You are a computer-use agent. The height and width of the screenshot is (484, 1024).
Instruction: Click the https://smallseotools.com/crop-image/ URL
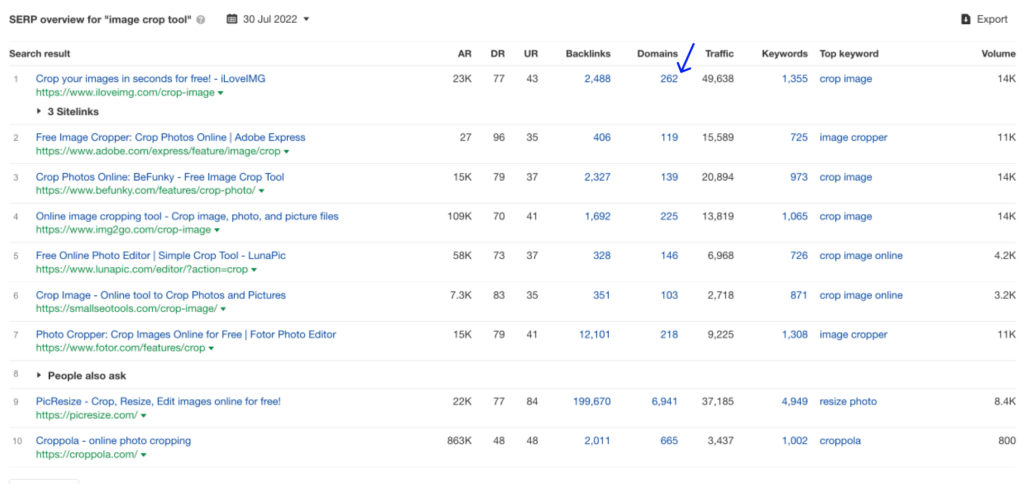tap(127, 308)
